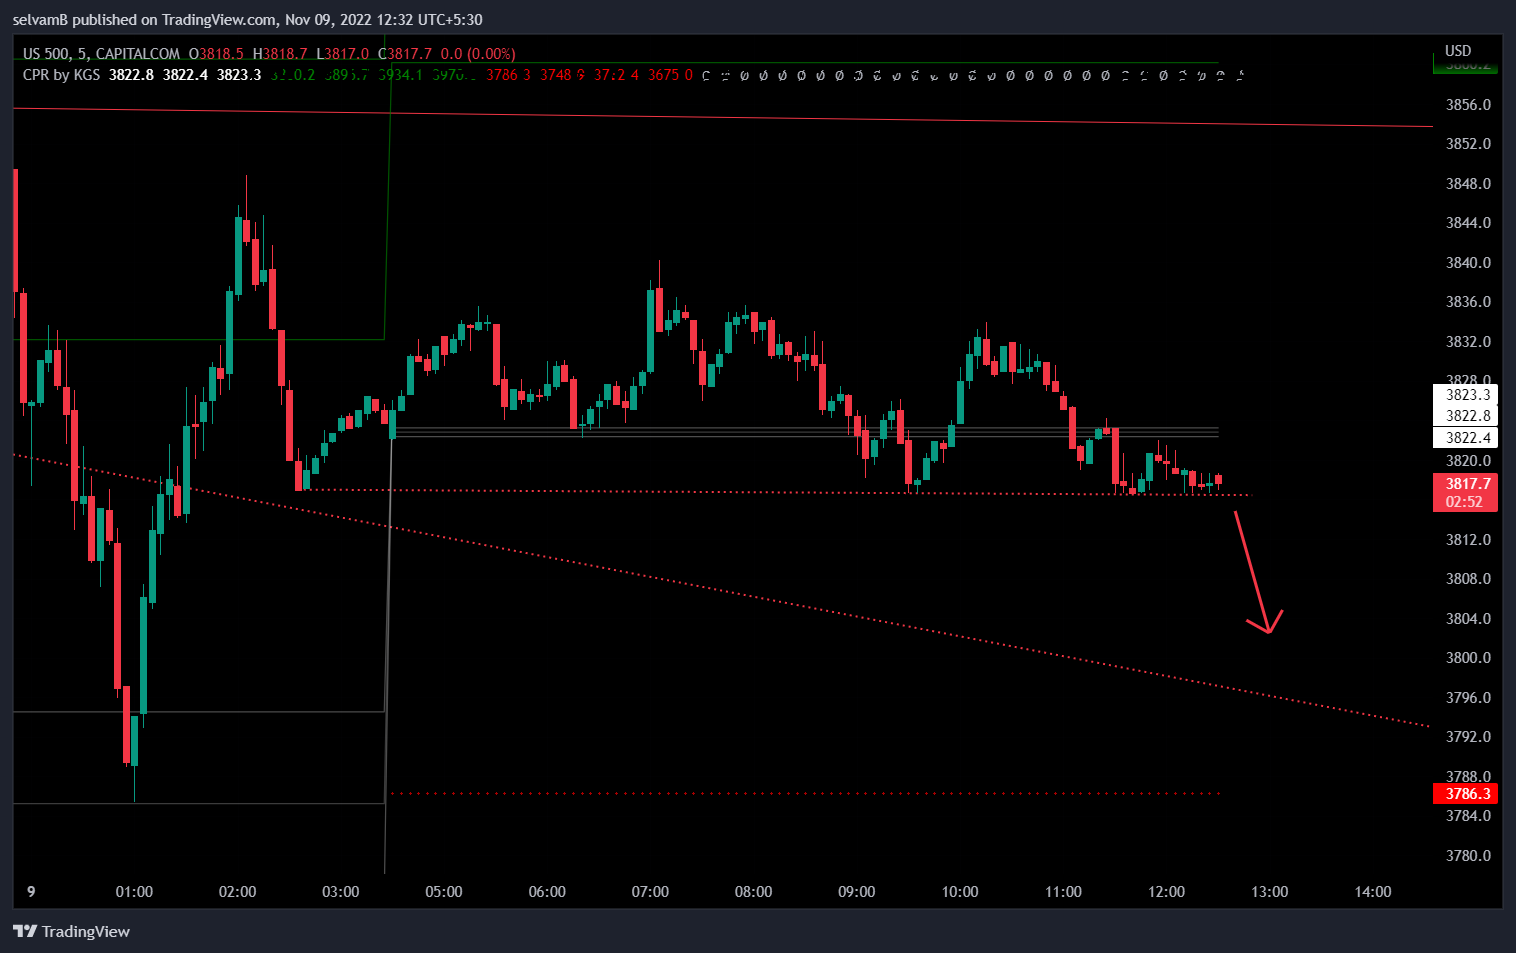Click the 09:00 time axis label
The image size is (1516, 953).
tap(856, 892)
